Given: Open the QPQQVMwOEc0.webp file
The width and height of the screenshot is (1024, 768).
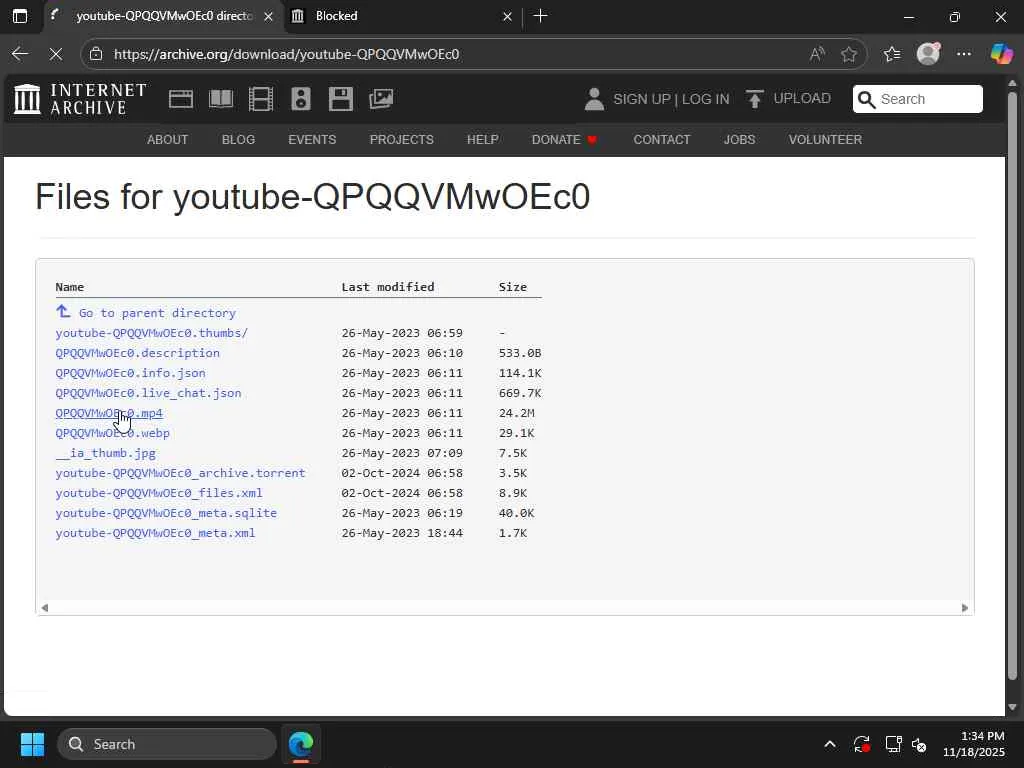Looking at the screenshot, I should (112, 433).
